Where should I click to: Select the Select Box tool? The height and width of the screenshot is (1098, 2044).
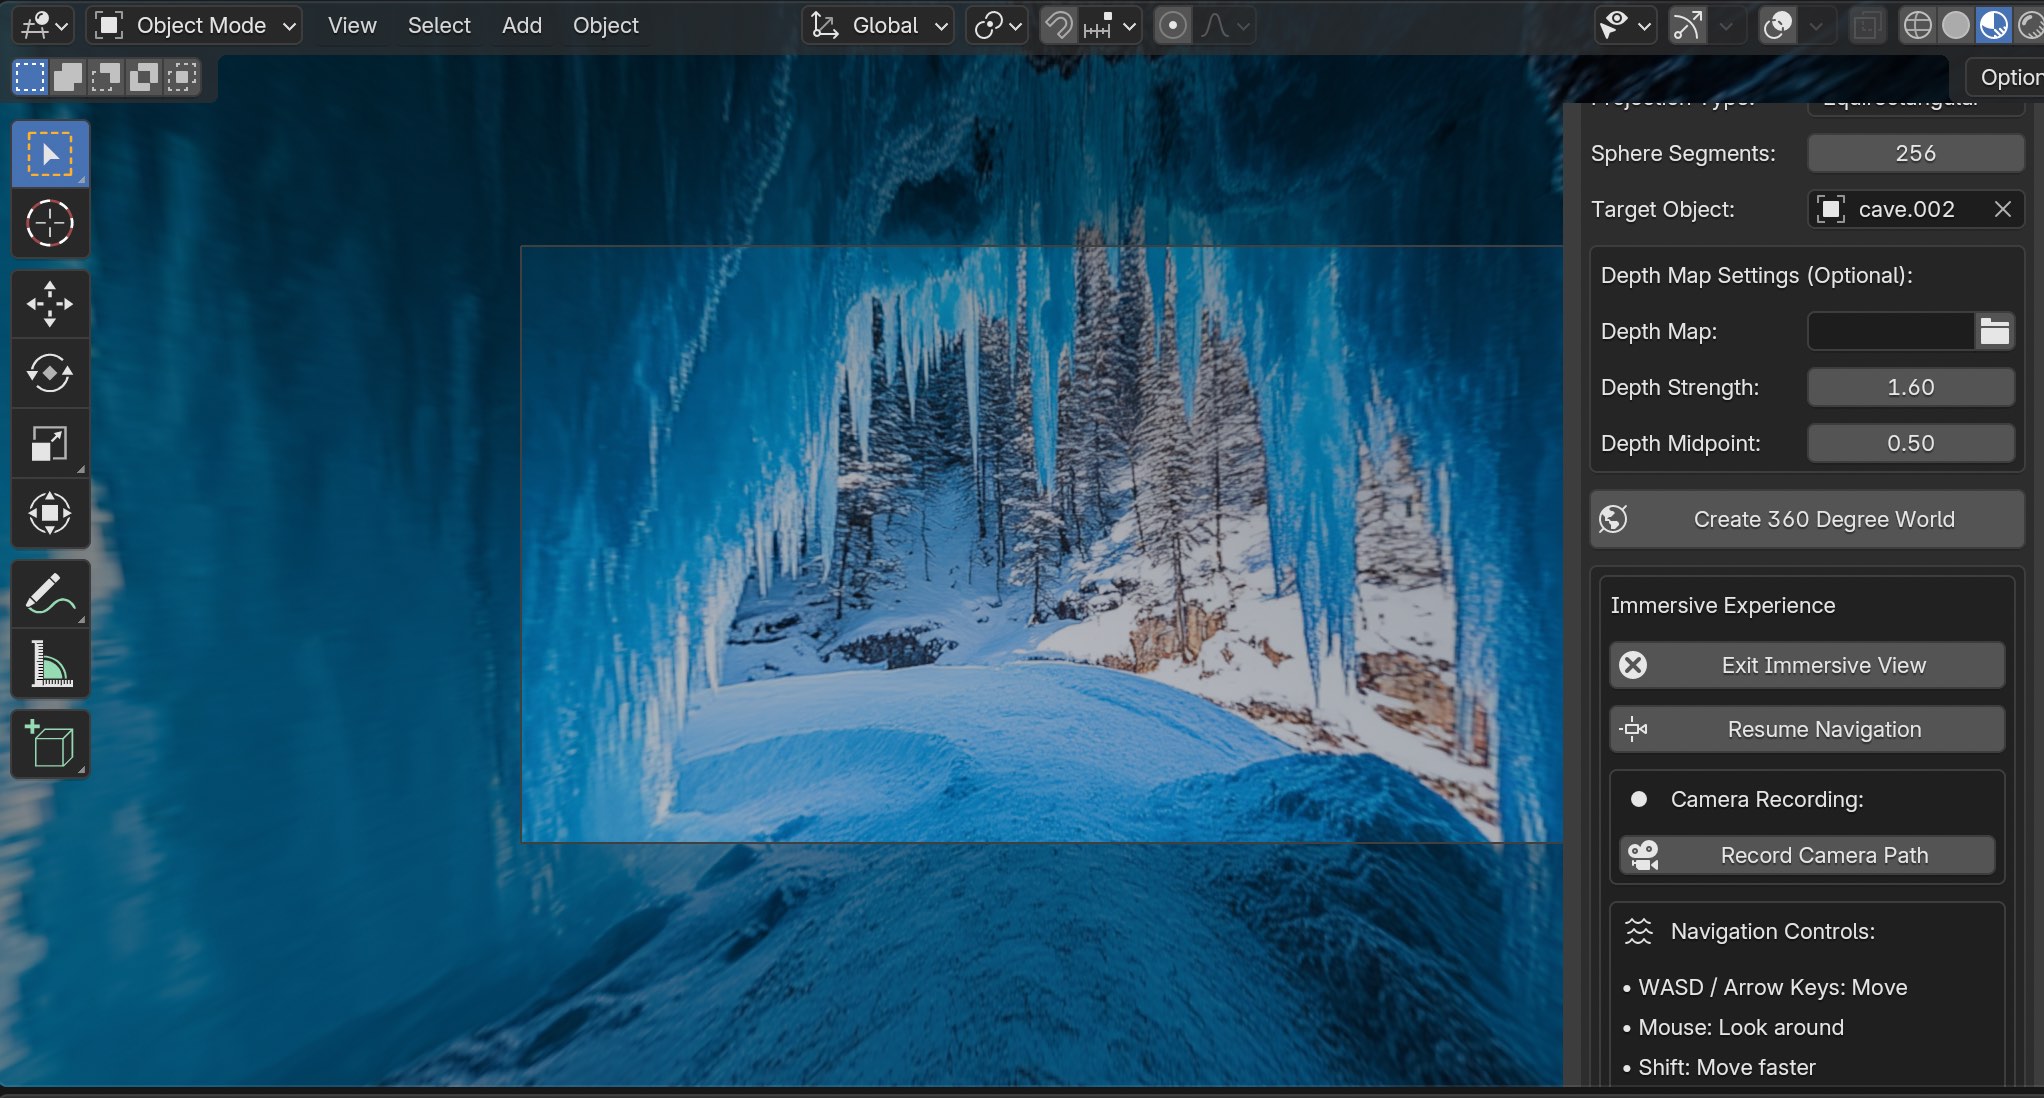[x=50, y=154]
